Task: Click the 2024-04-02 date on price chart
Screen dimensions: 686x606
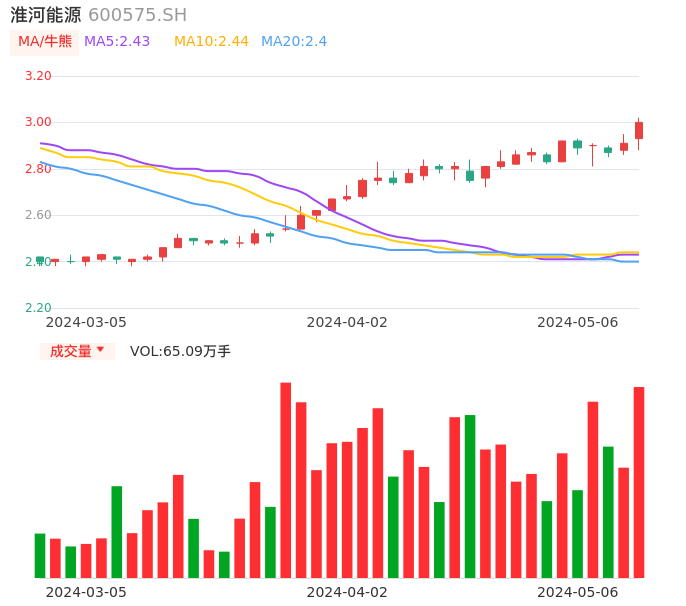Action: [347, 322]
